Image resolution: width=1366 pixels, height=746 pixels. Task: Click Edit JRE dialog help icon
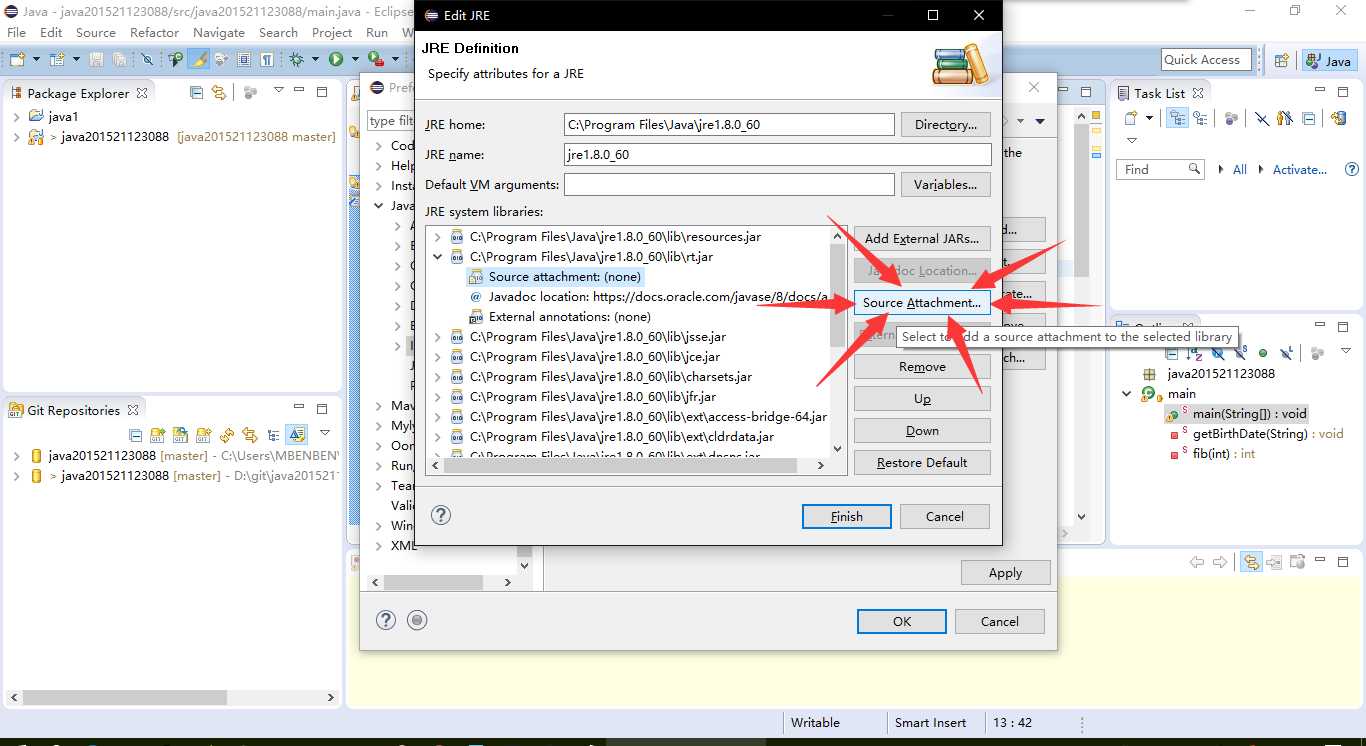441,515
